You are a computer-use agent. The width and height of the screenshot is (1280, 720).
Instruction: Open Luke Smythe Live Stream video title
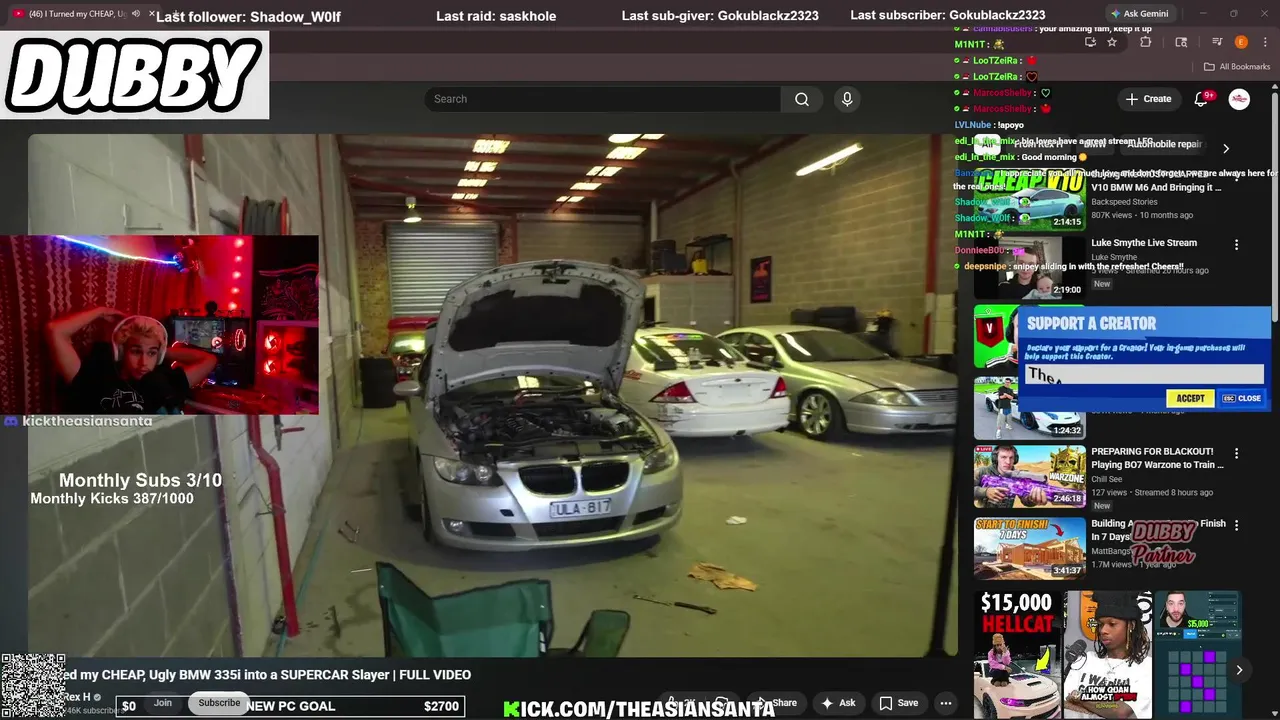[1144, 243]
